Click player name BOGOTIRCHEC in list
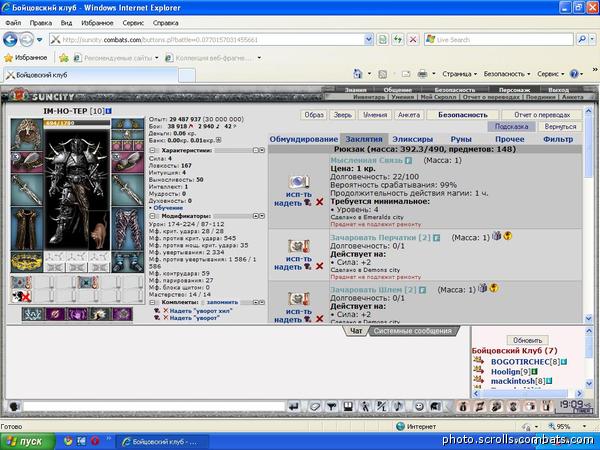The image size is (600, 450). click(x=520, y=362)
